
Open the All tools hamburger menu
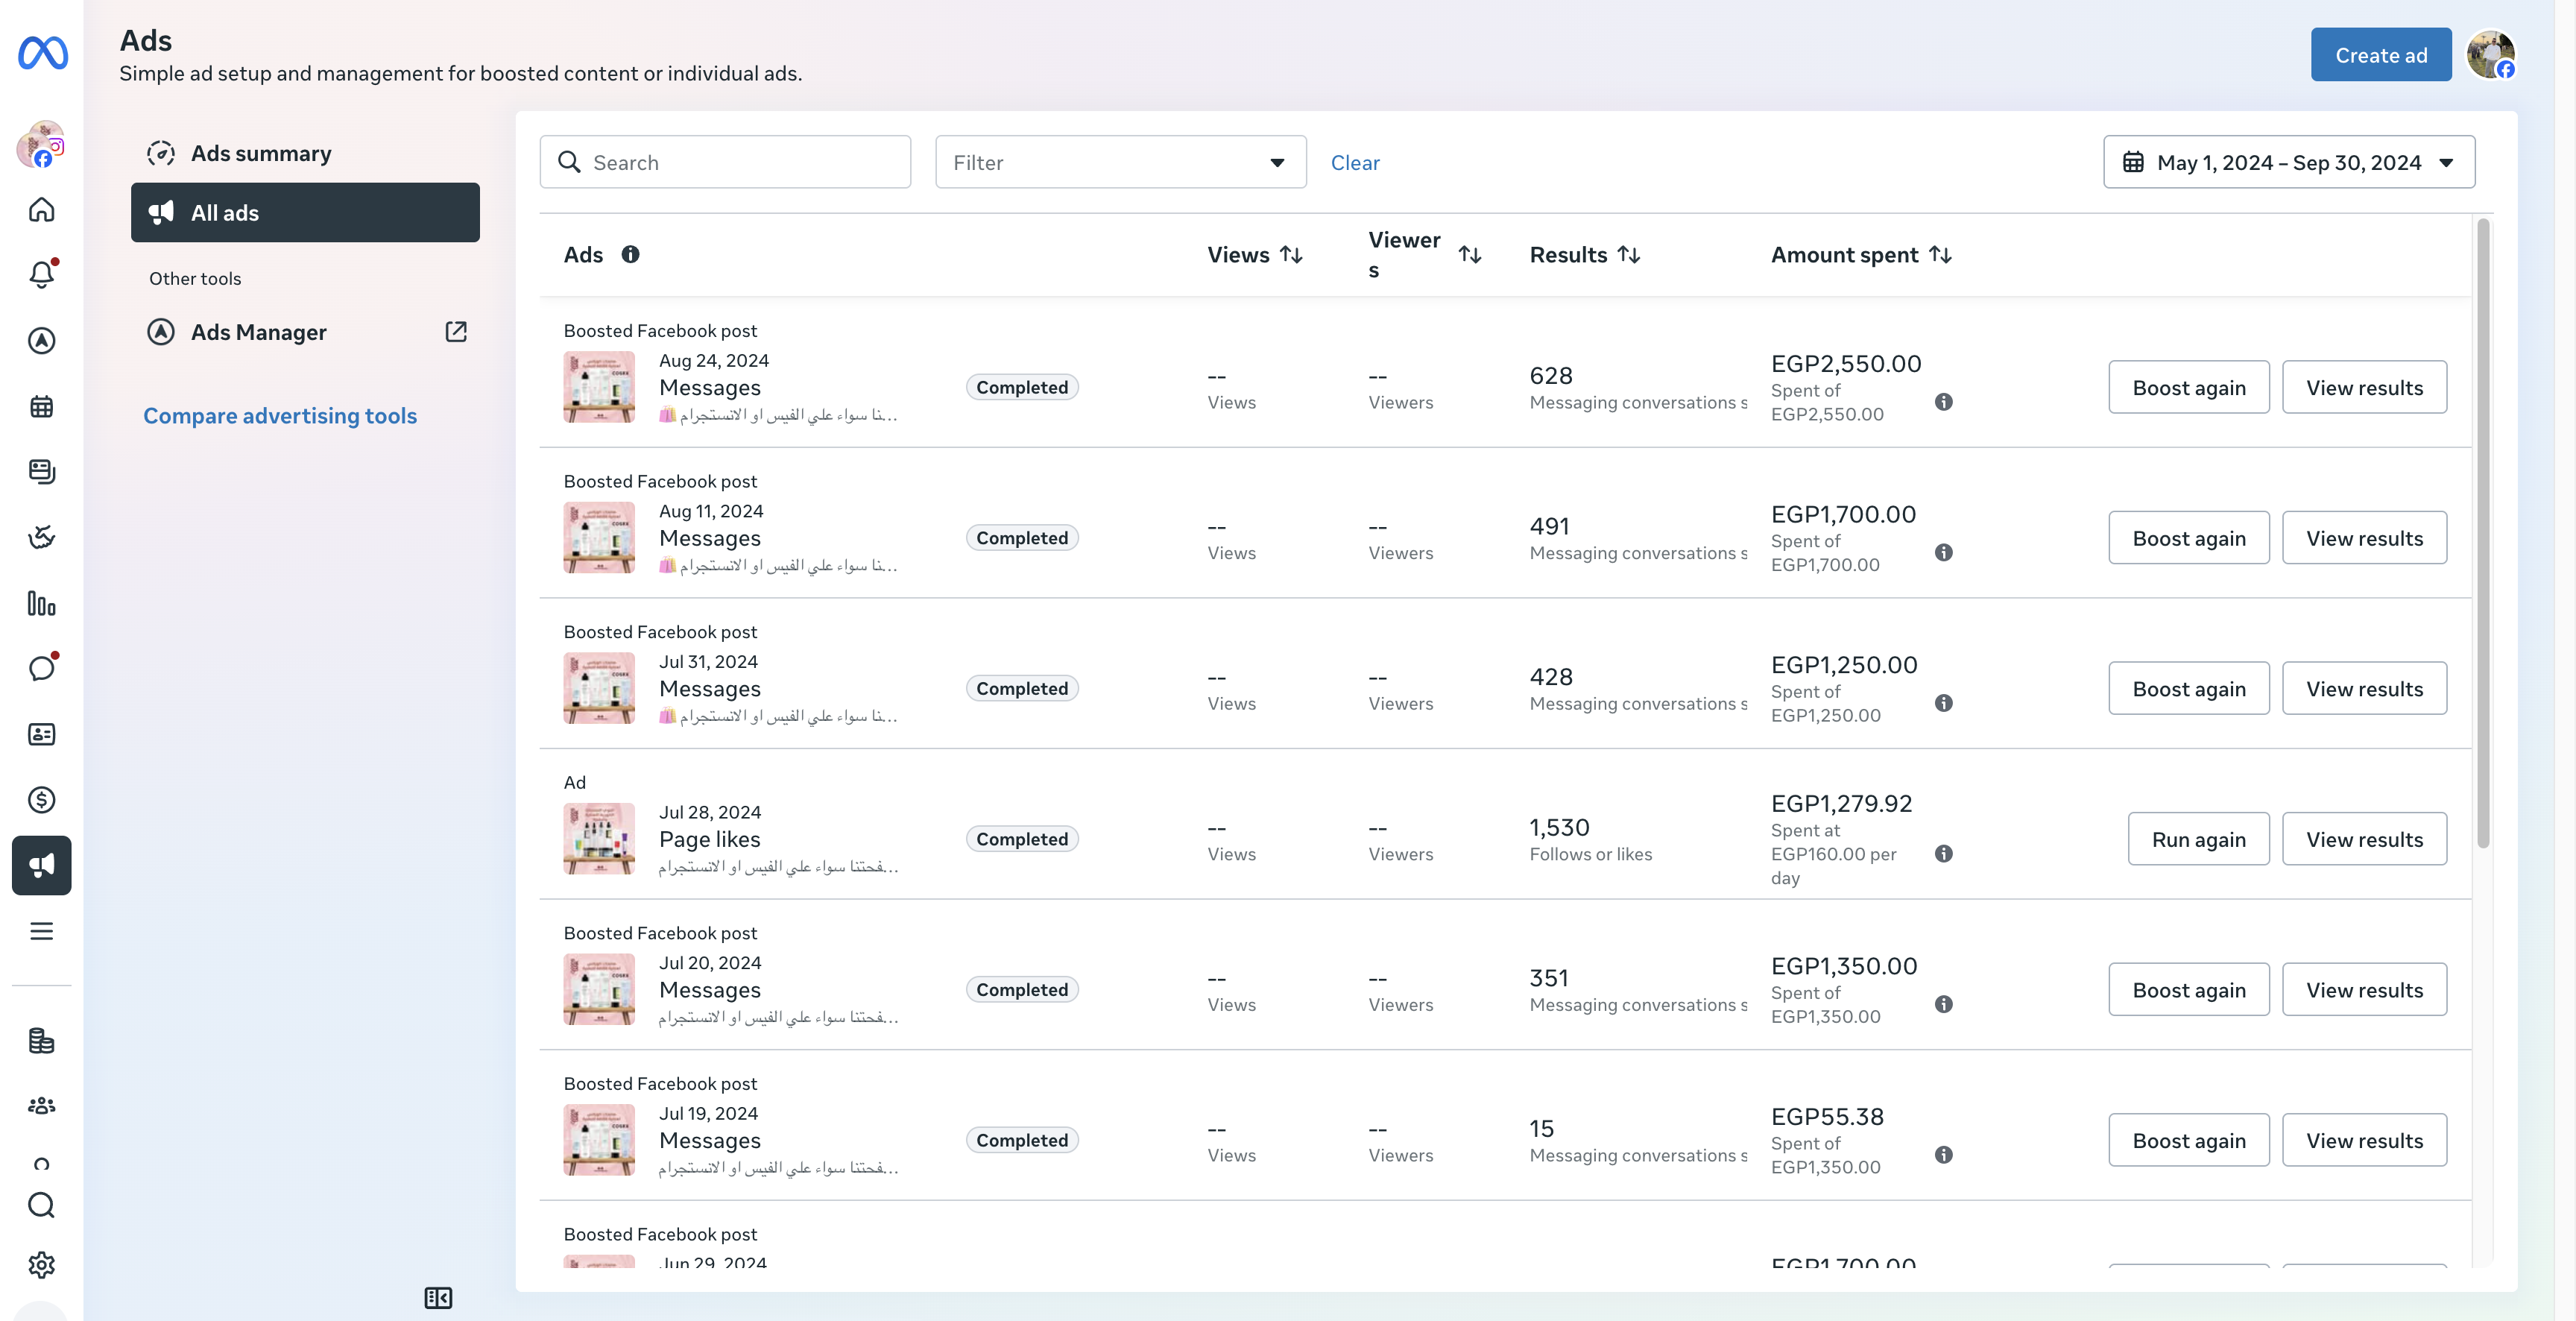tap(41, 931)
